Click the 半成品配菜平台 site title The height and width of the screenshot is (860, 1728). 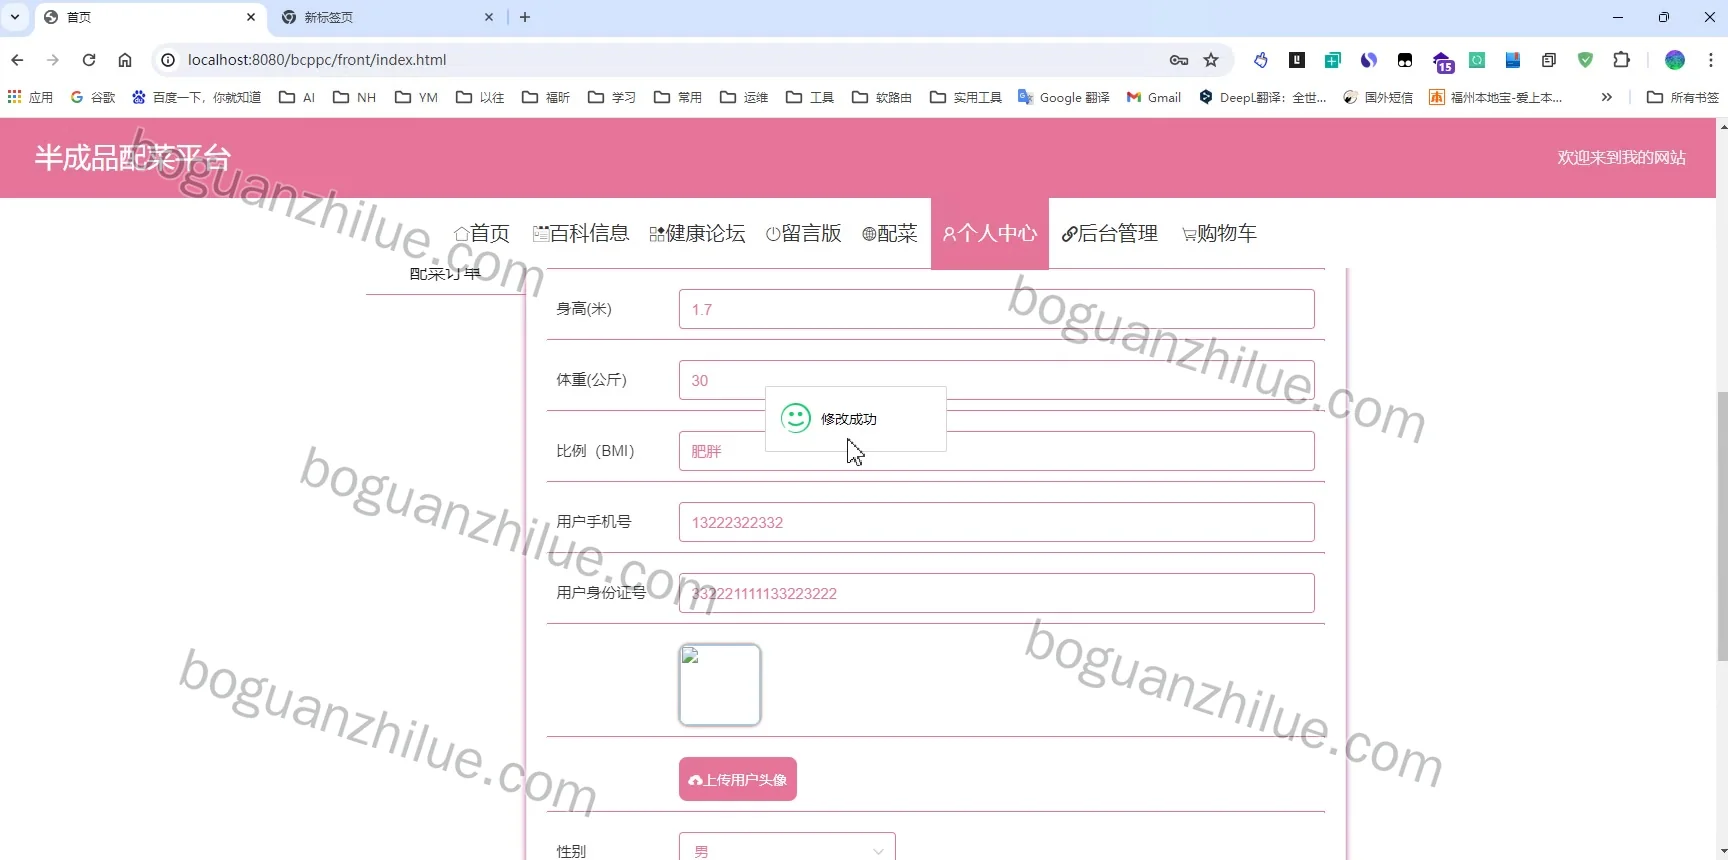point(133,157)
